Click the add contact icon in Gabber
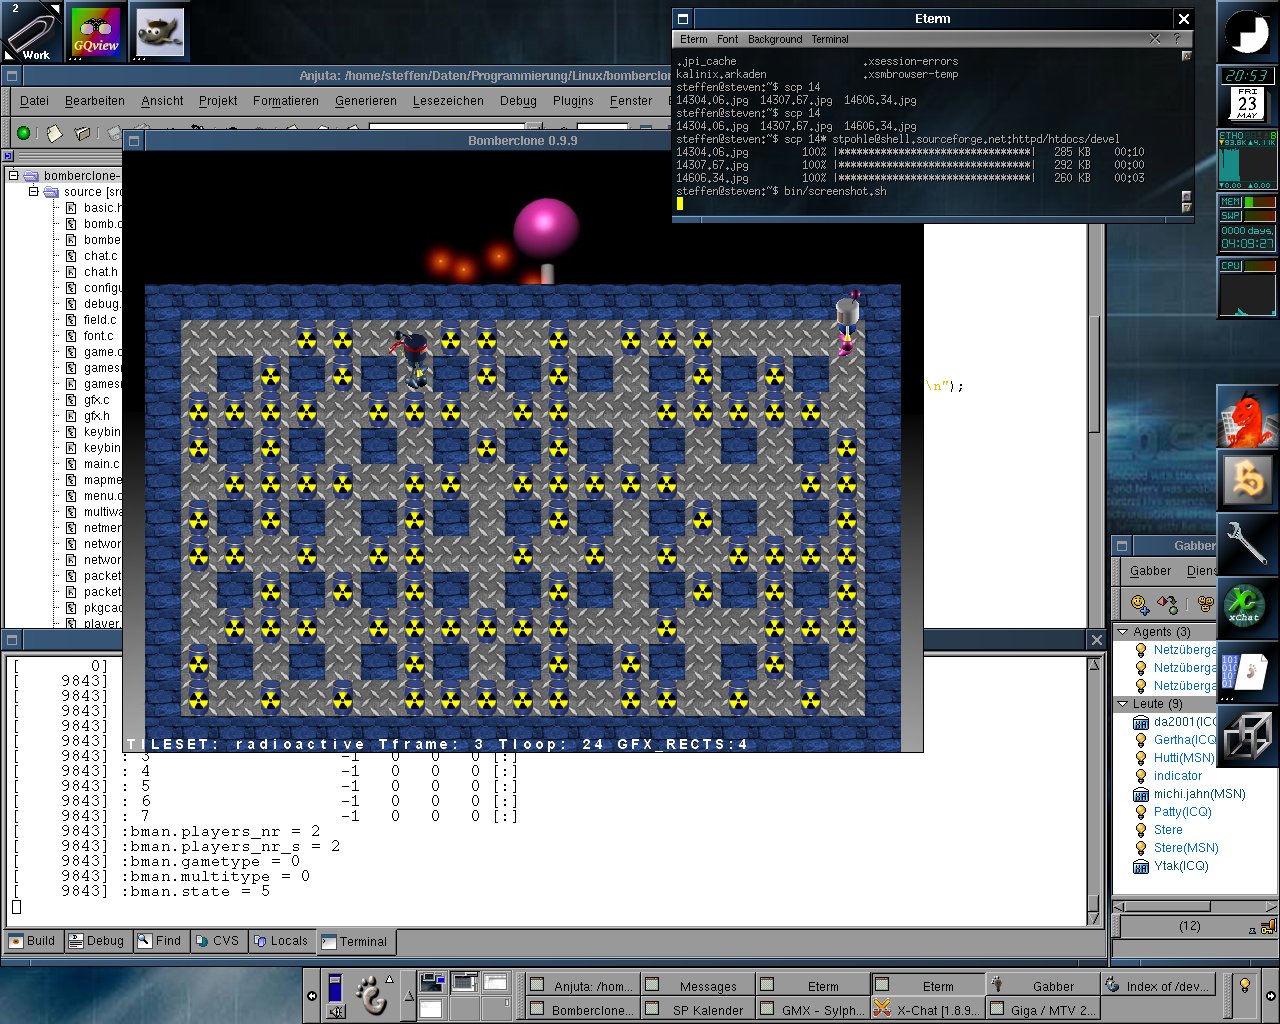Screen dimensions: 1280x1024 point(1139,603)
